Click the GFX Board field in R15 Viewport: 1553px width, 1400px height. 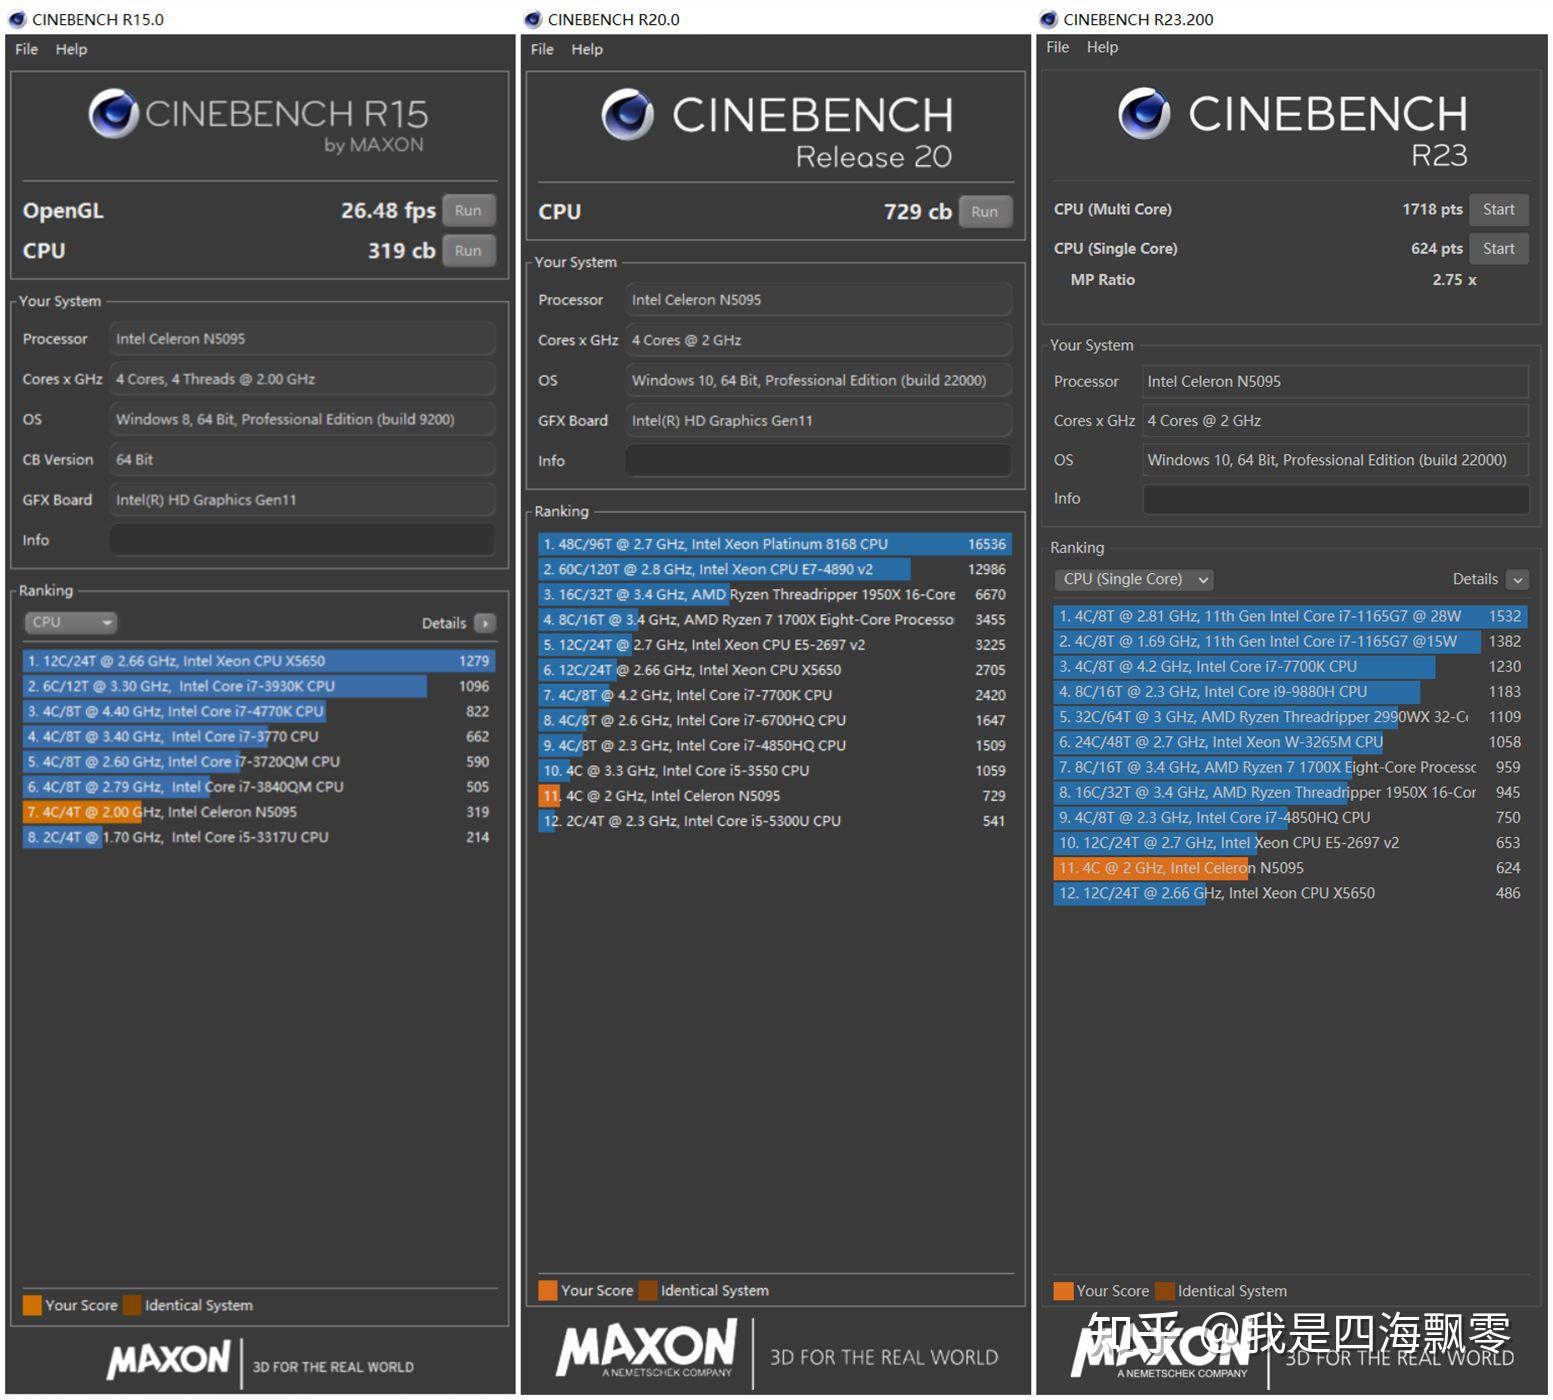[302, 500]
